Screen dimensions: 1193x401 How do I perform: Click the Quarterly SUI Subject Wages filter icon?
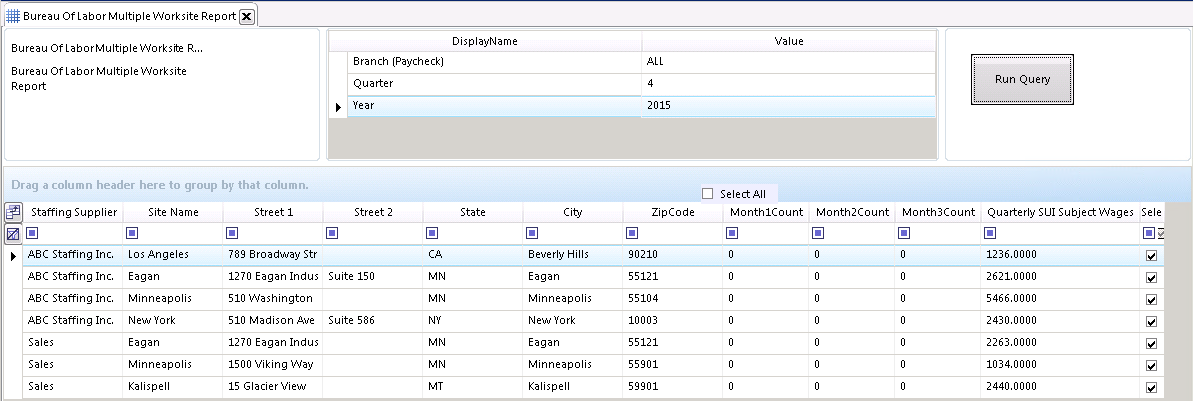pyautogui.click(x=990, y=233)
